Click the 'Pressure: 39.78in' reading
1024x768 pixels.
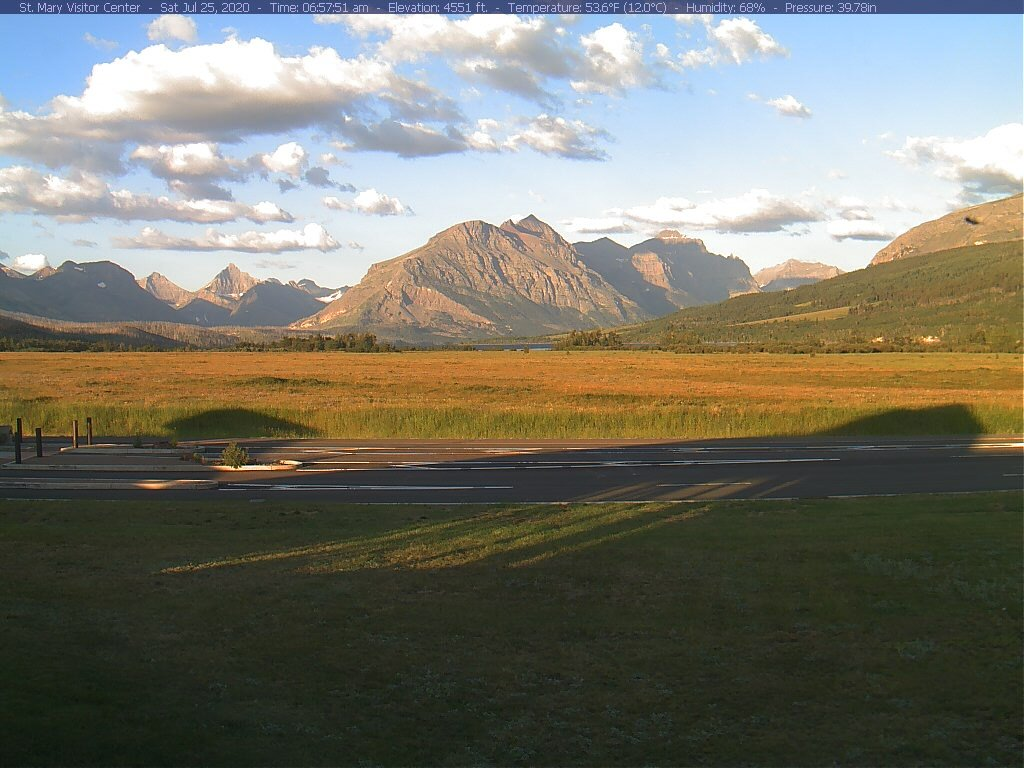tap(830, 8)
